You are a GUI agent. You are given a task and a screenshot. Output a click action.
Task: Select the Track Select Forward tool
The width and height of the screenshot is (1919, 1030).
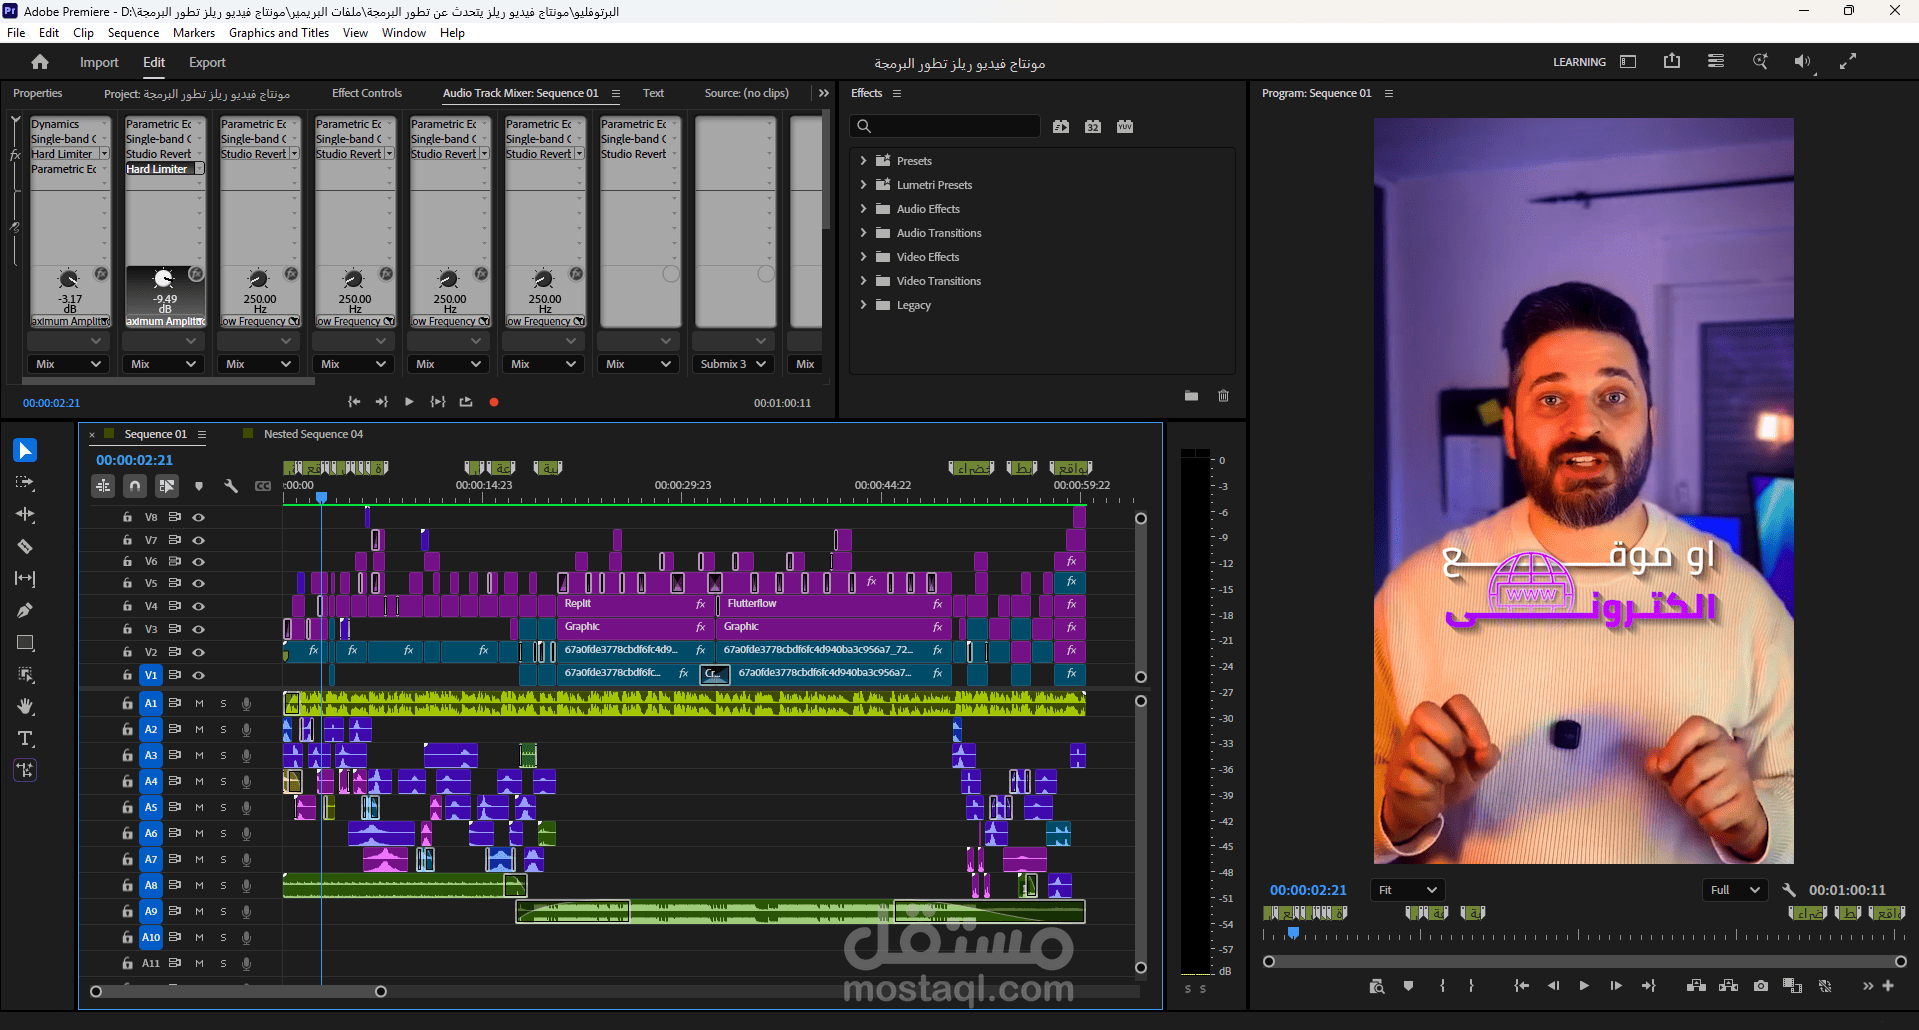click(x=25, y=483)
